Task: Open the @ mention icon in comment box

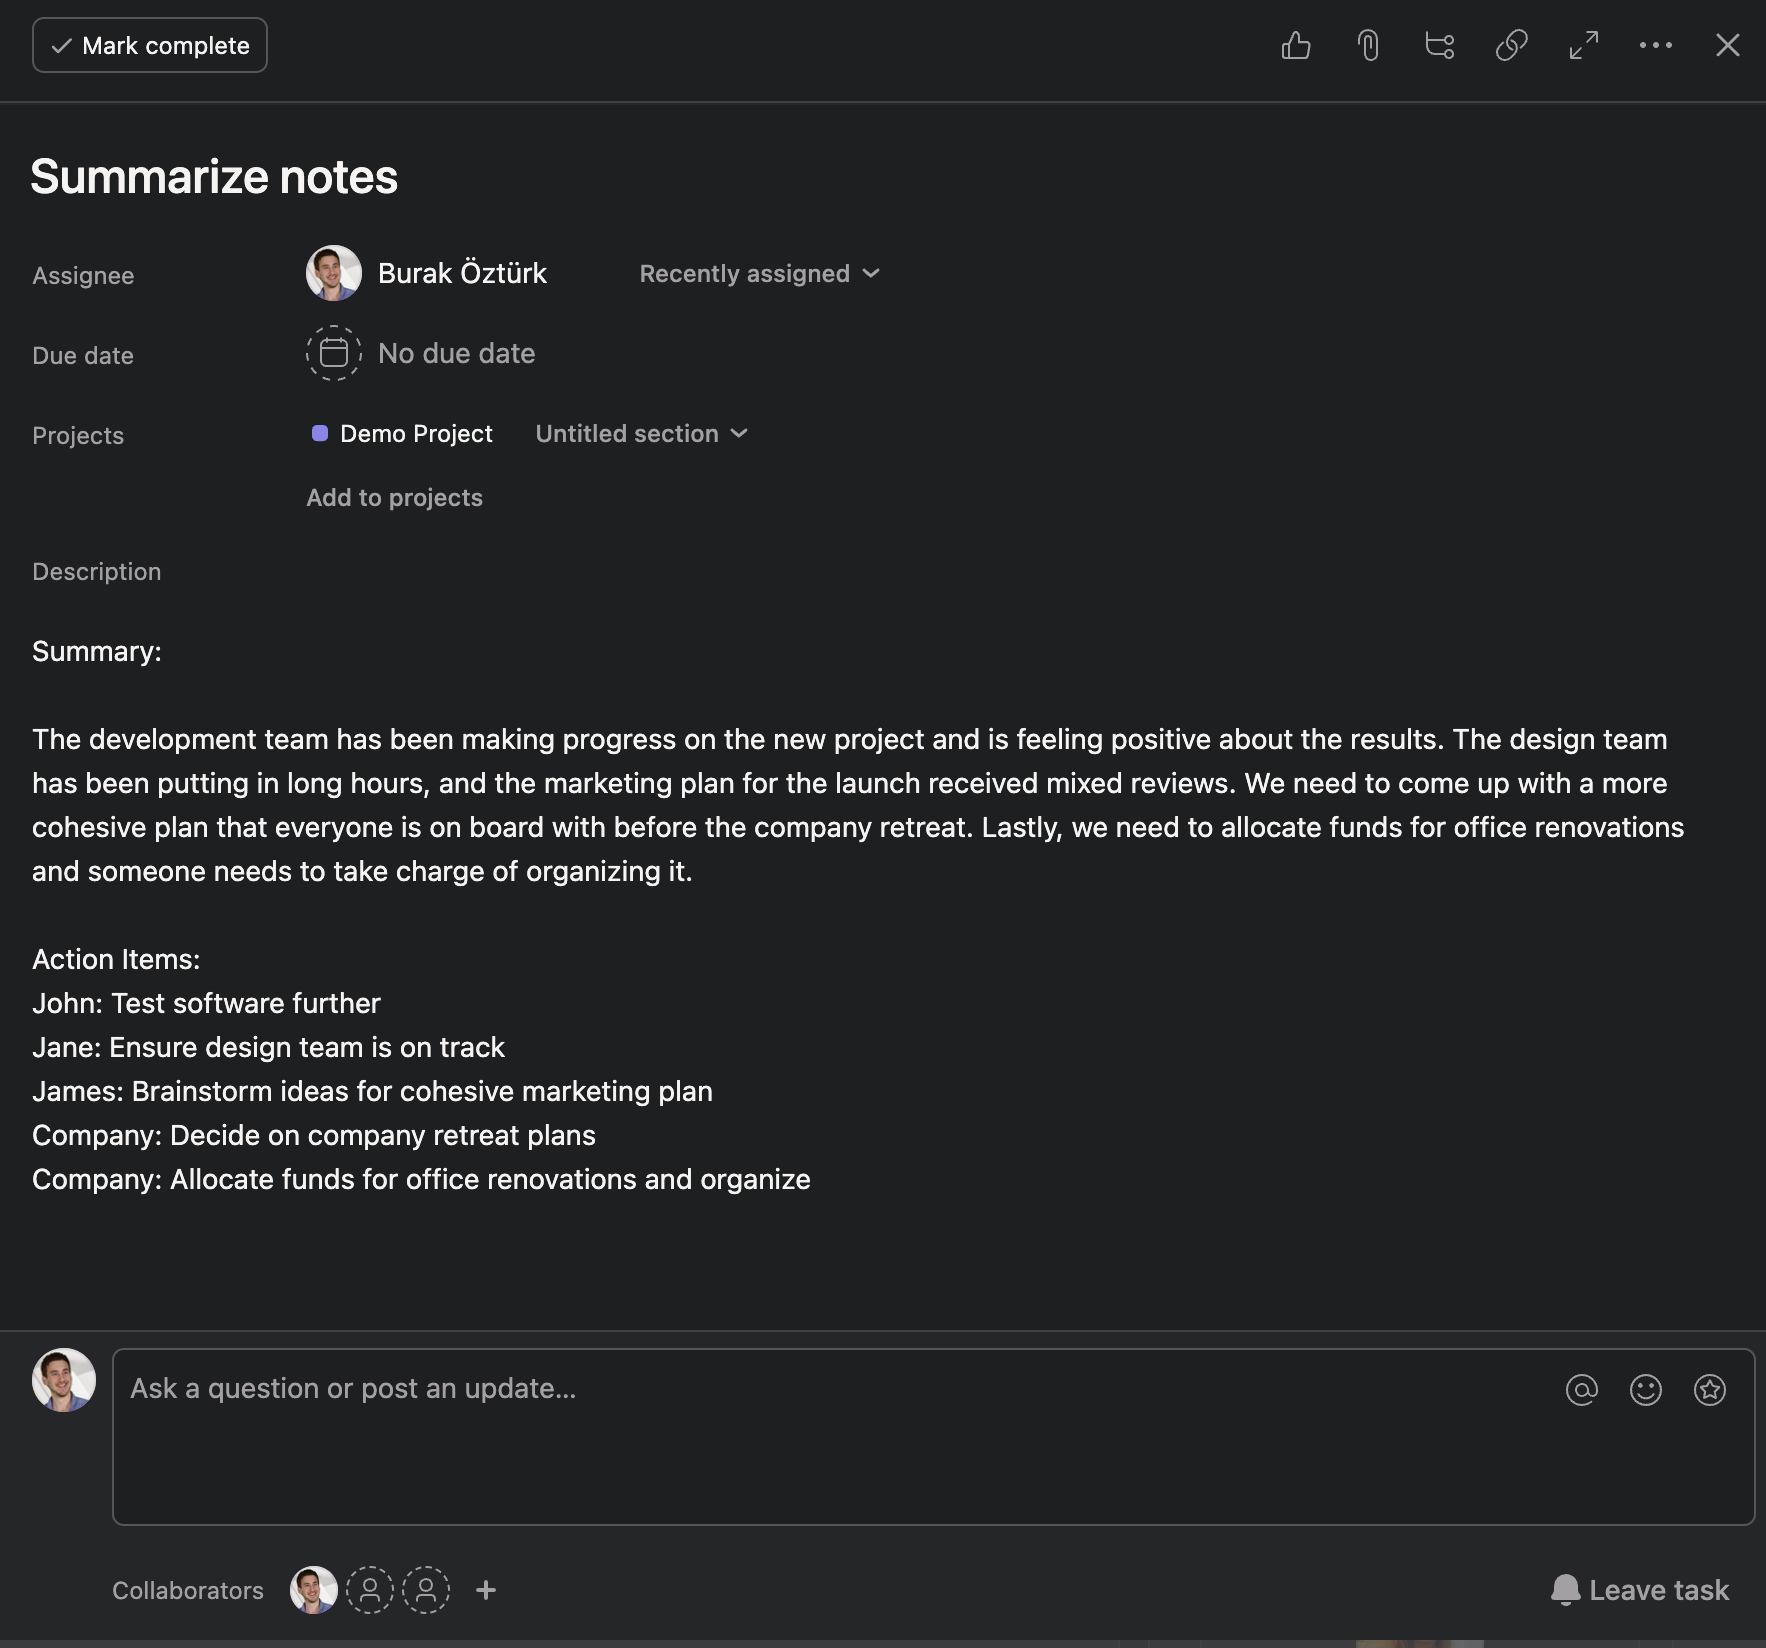Action: (x=1581, y=1389)
